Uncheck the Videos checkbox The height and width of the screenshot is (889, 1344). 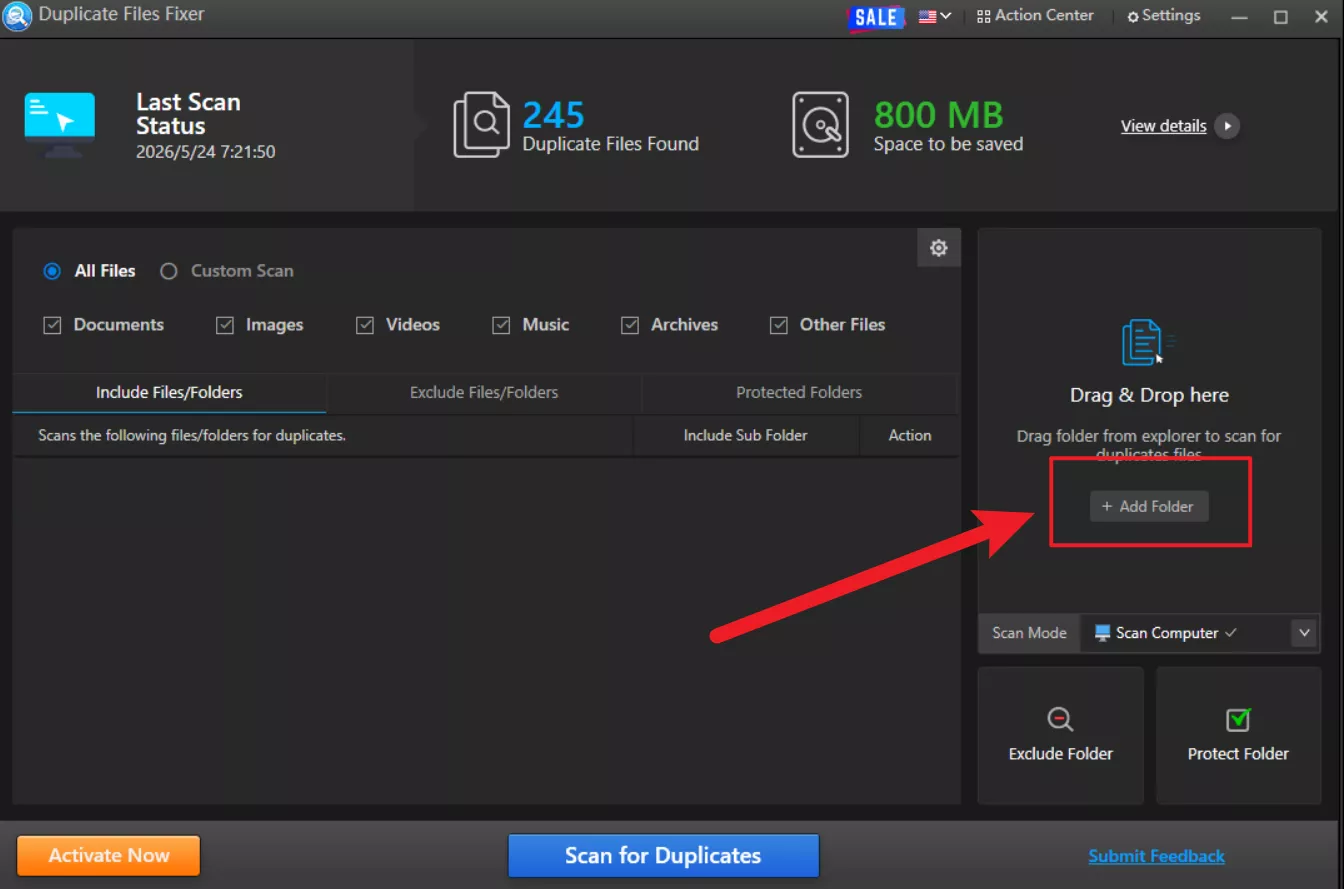[x=365, y=325]
